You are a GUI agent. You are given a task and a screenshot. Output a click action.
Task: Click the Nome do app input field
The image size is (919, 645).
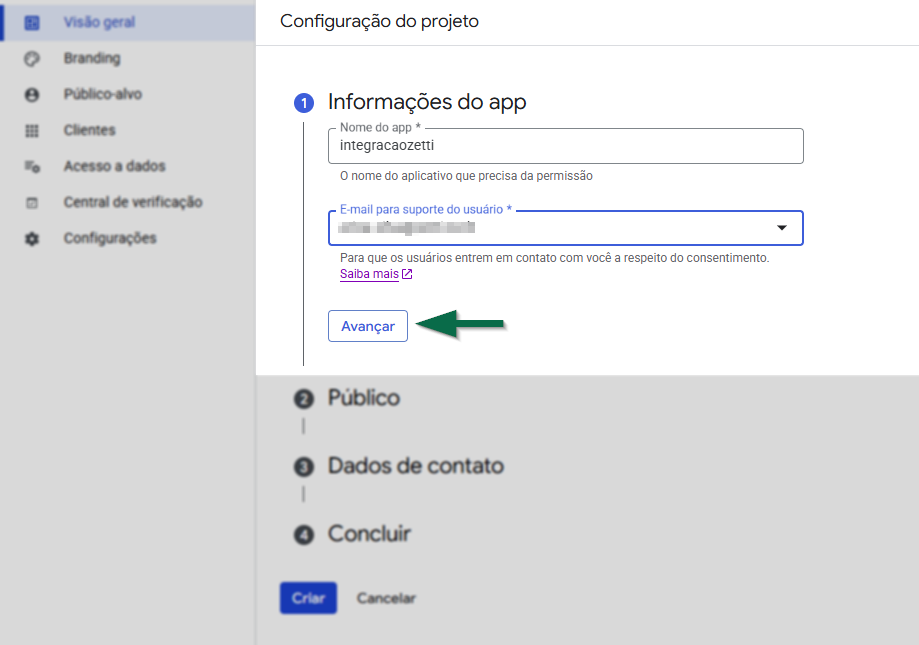point(566,146)
